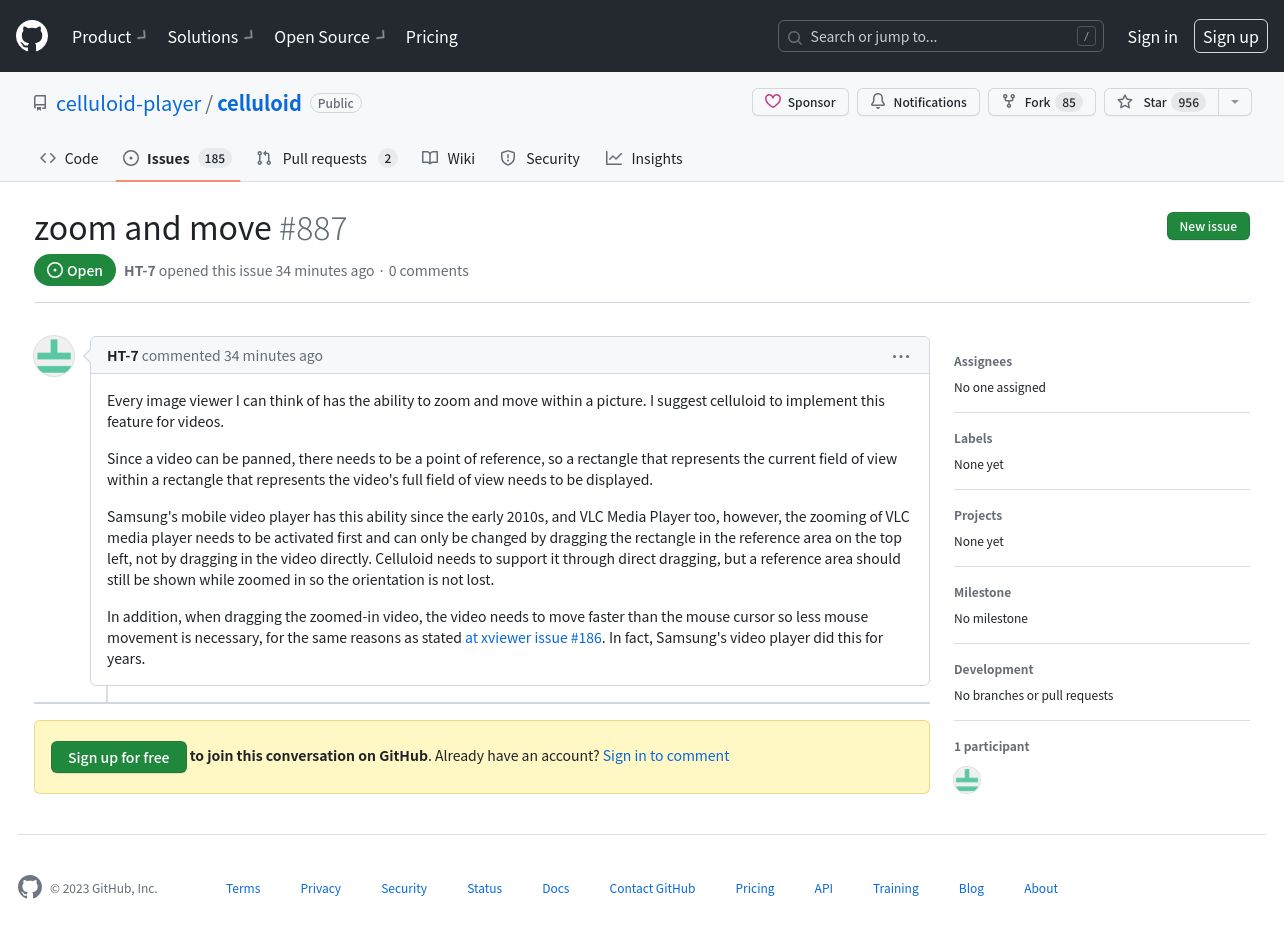
Task: Select the Issues tab
Action: tap(177, 158)
